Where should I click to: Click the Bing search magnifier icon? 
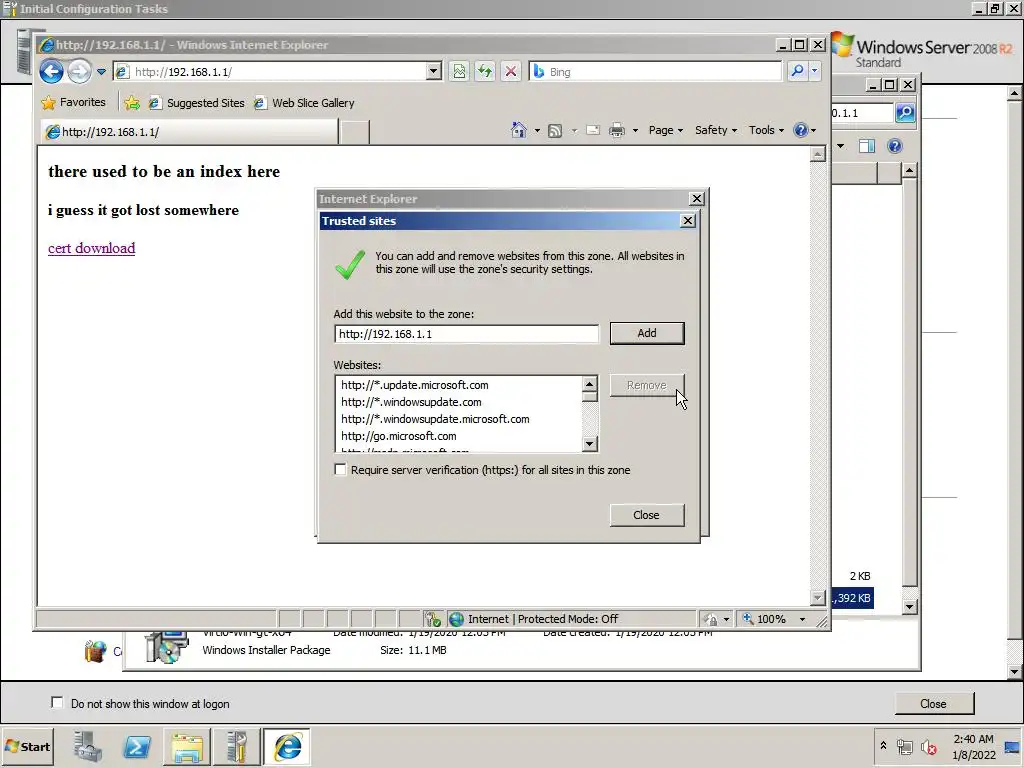tap(797, 71)
